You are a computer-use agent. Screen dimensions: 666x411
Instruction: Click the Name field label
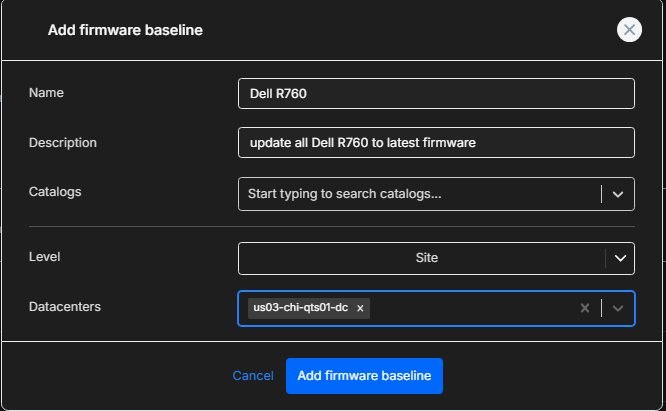click(46, 93)
